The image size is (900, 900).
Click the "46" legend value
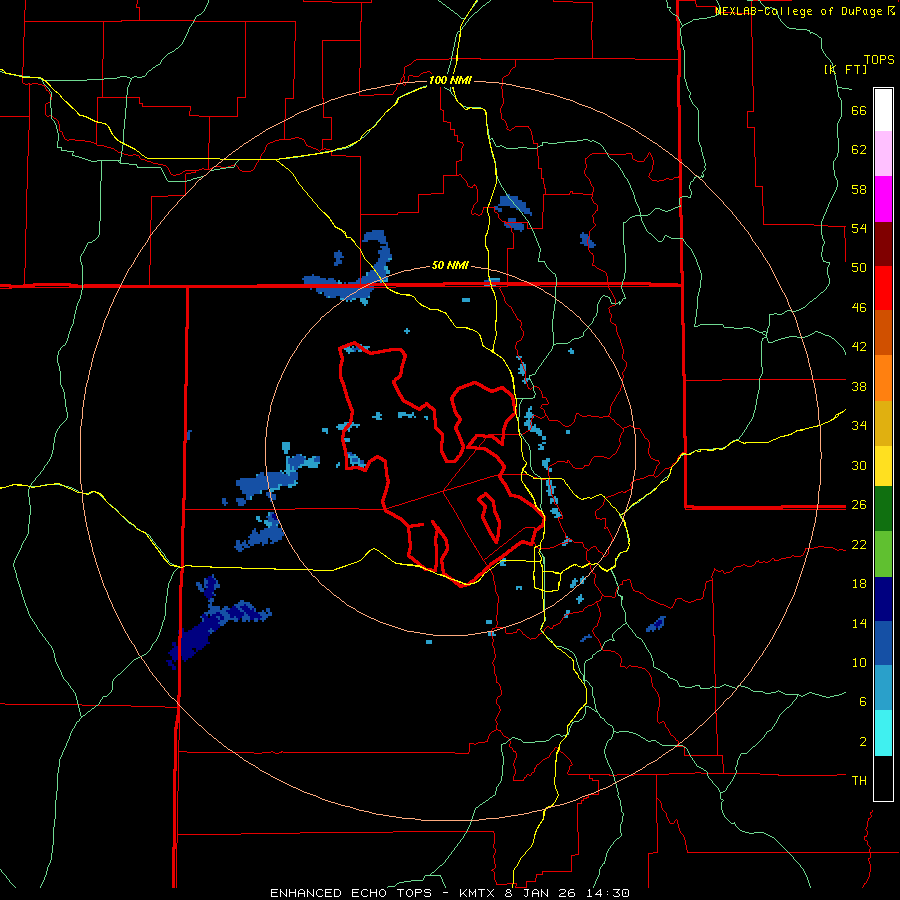859,308
